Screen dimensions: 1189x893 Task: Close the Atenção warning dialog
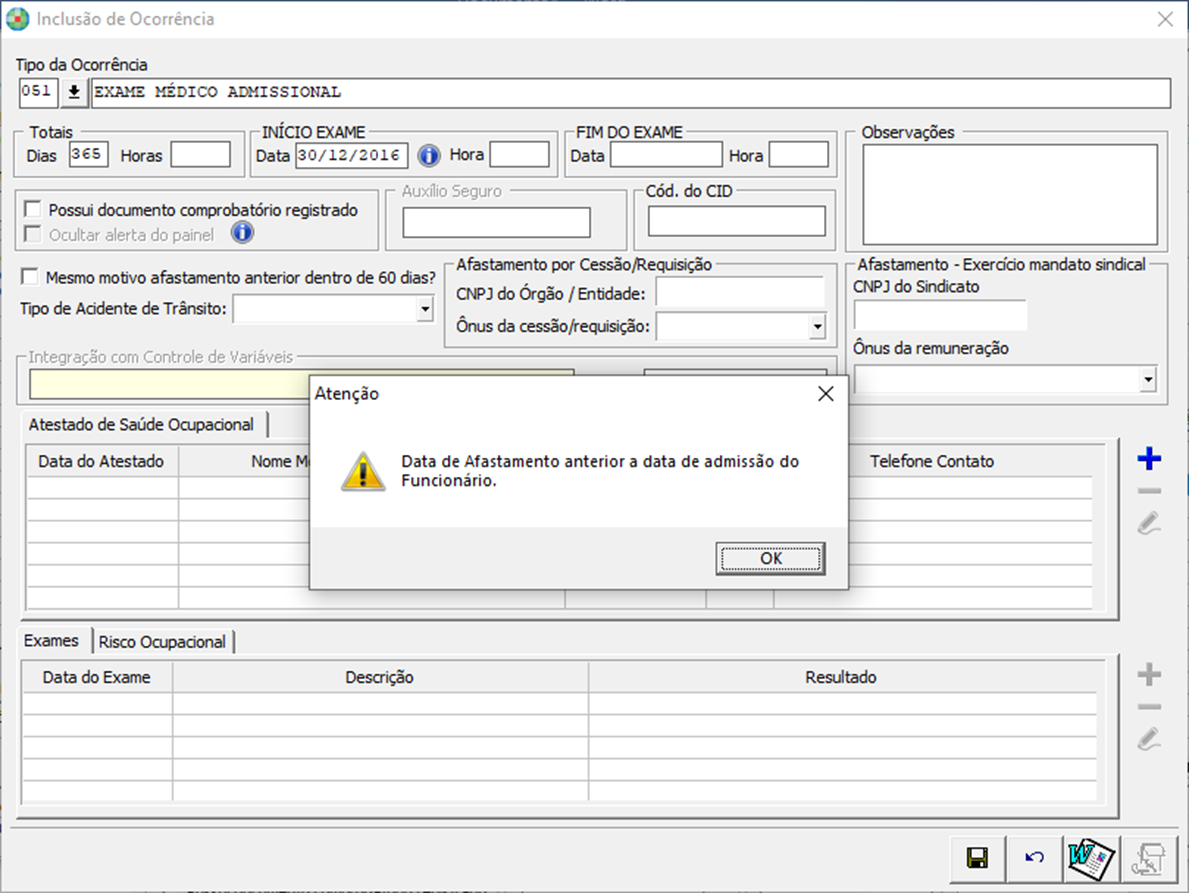(x=826, y=393)
